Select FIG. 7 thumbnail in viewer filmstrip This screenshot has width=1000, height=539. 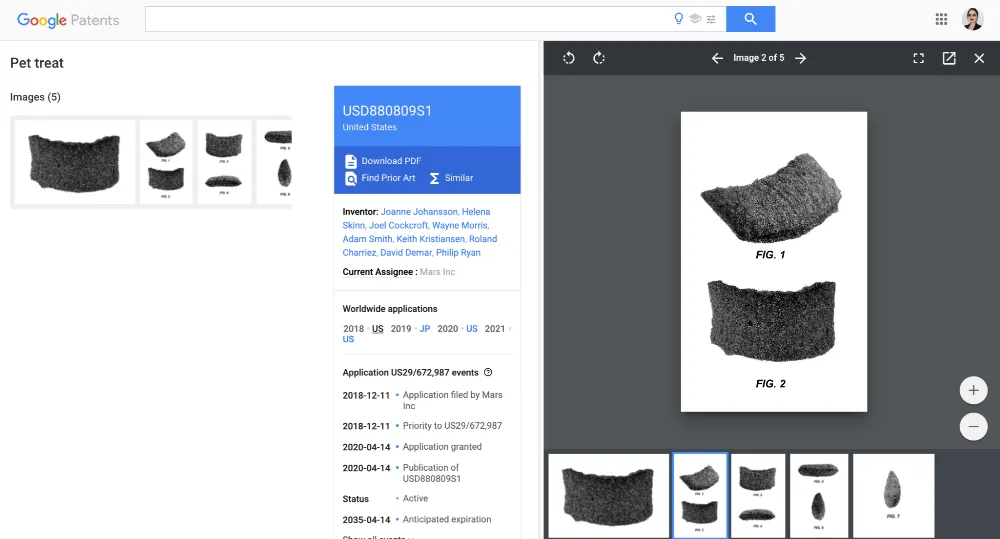pos(893,496)
